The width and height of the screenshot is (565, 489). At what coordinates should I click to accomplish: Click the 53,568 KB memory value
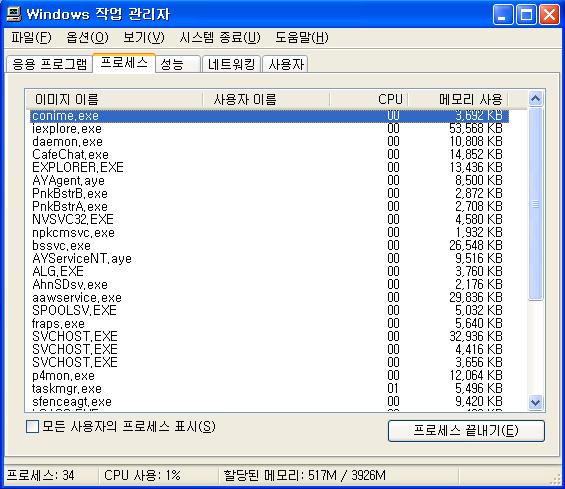476,129
